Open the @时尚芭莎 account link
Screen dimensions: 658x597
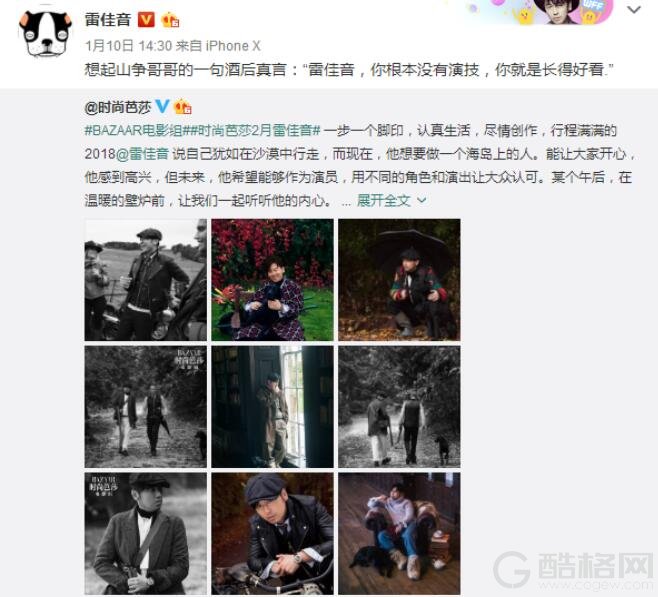(118, 107)
